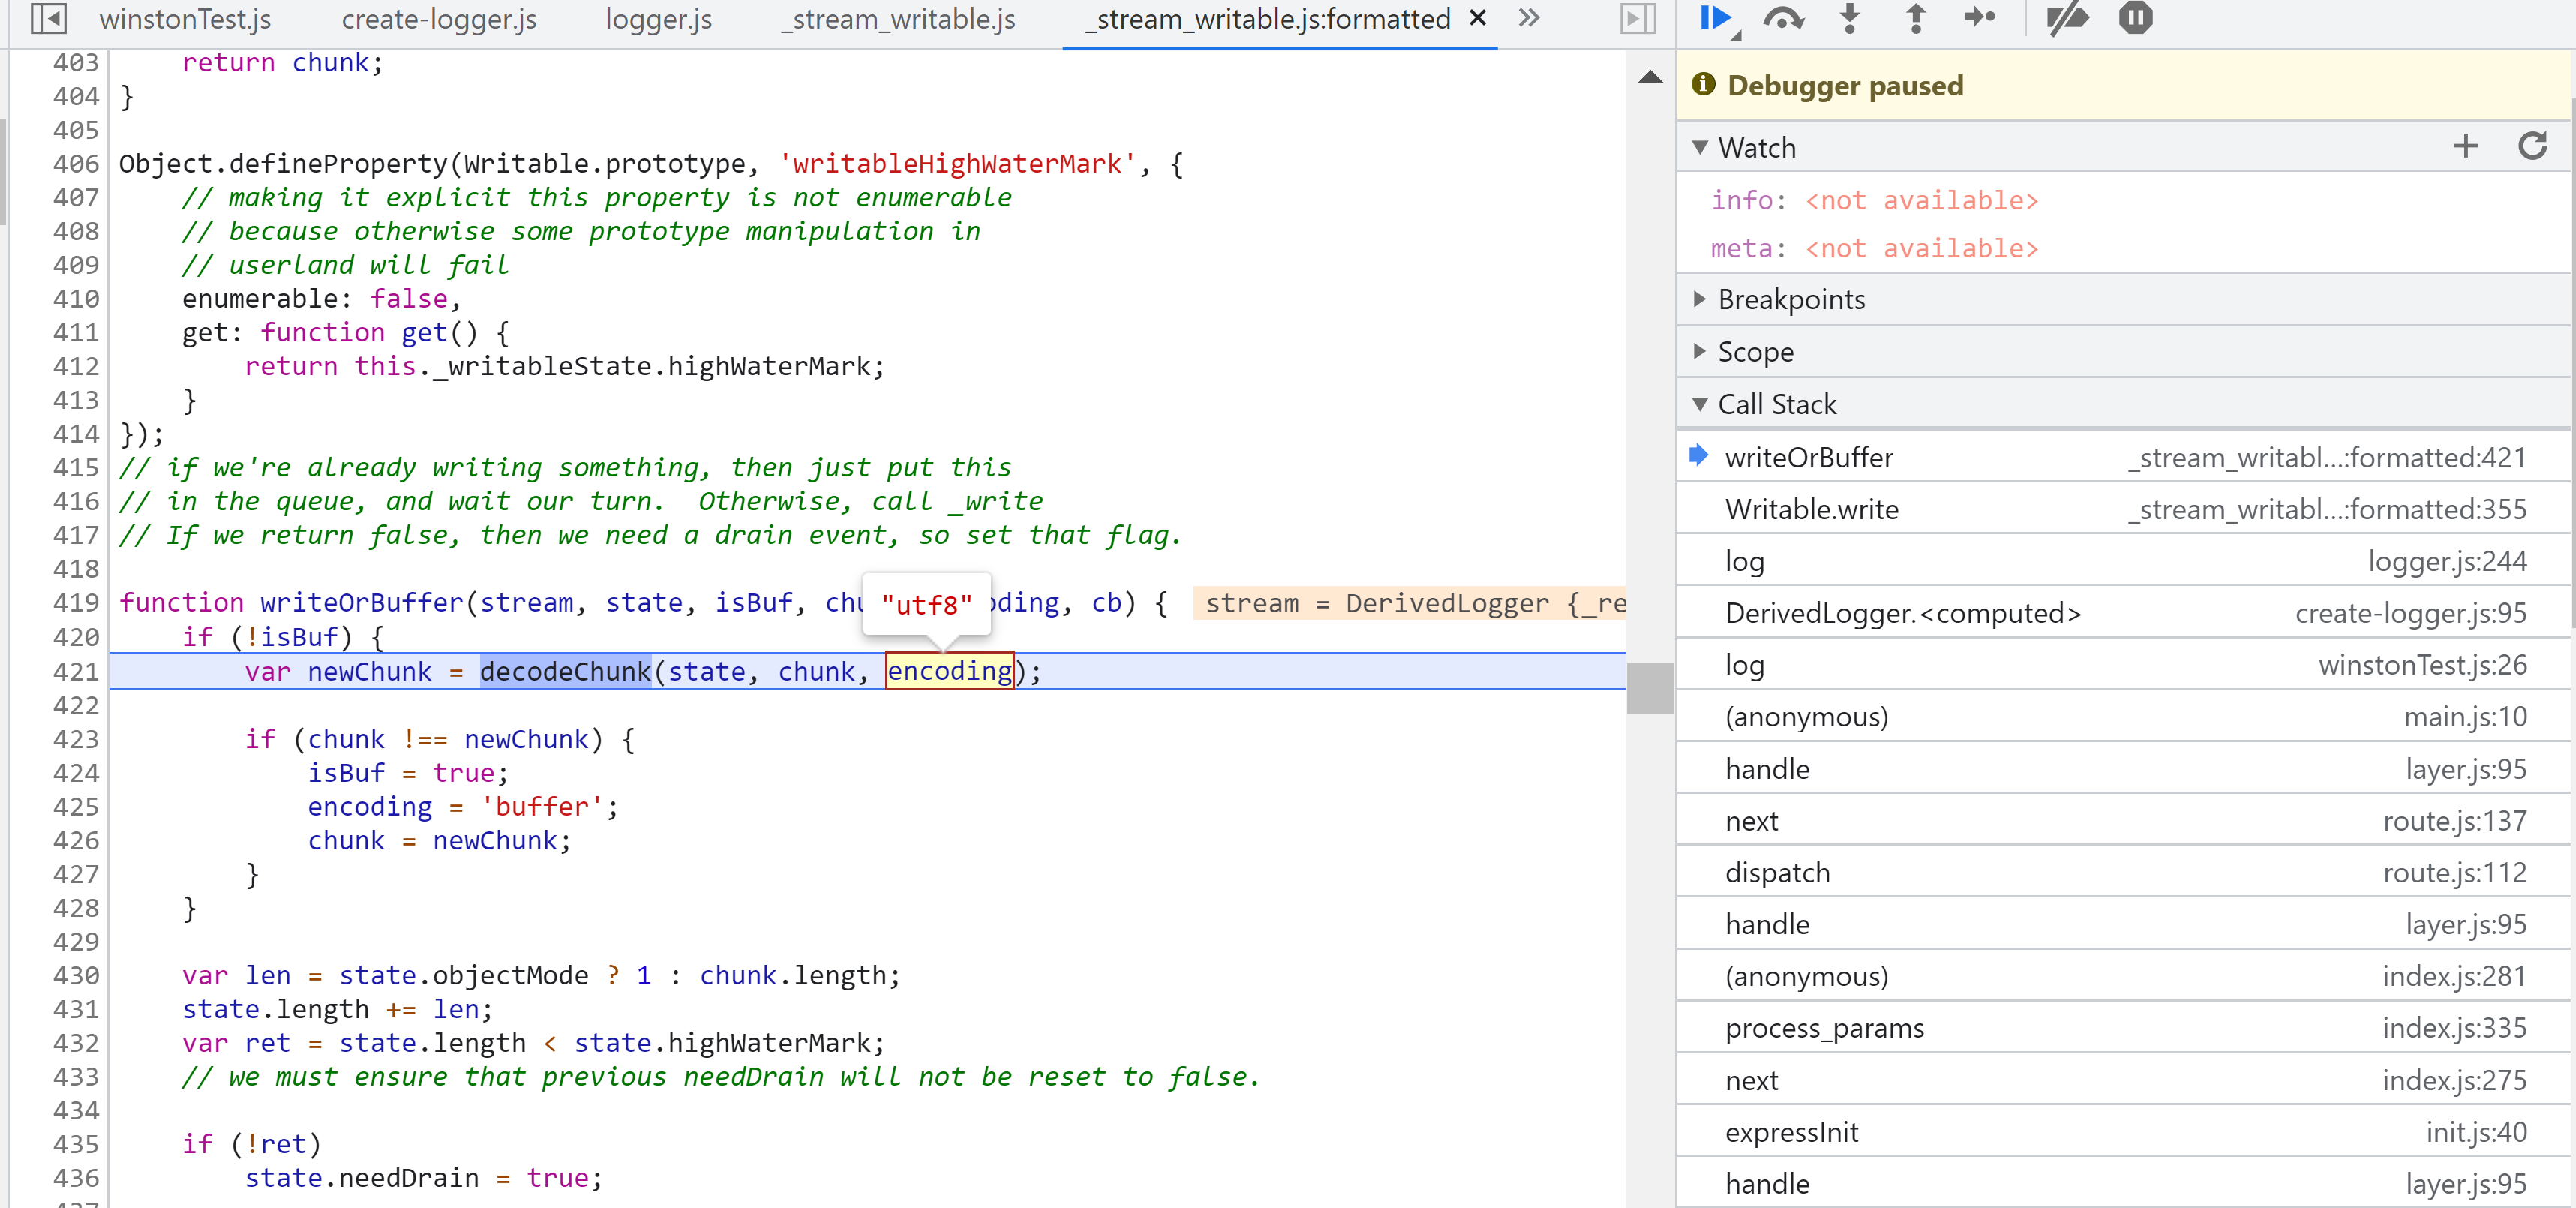Viewport: 2576px width, 1208px height.
Task: Expand the Breakpoints section
Action: pos(1790,299)
